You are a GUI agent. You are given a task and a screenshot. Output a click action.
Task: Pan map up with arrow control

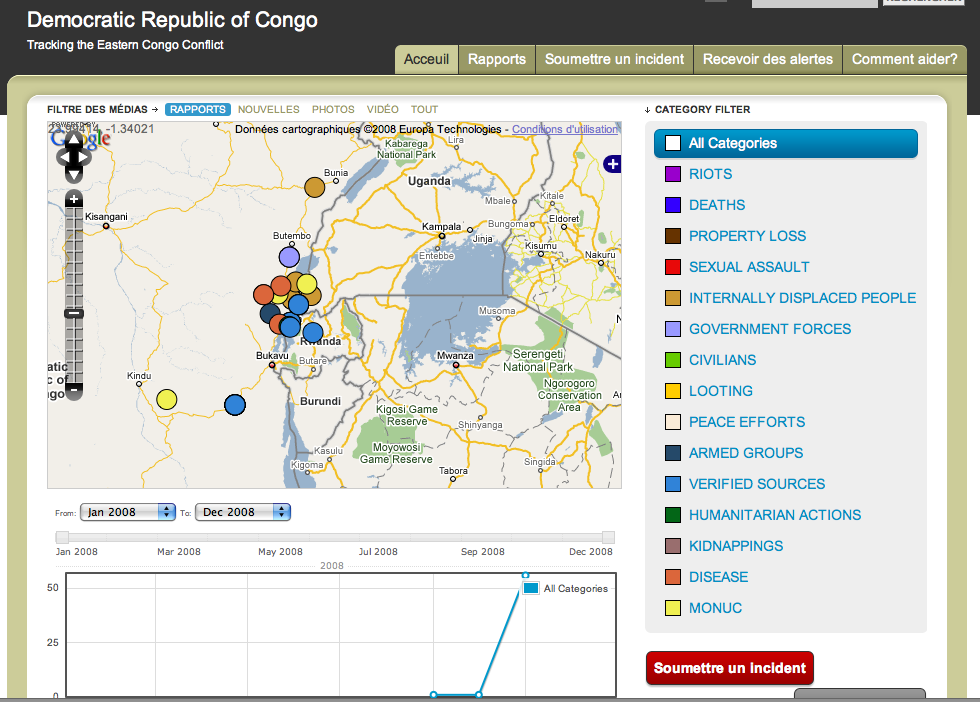(74, 139)
